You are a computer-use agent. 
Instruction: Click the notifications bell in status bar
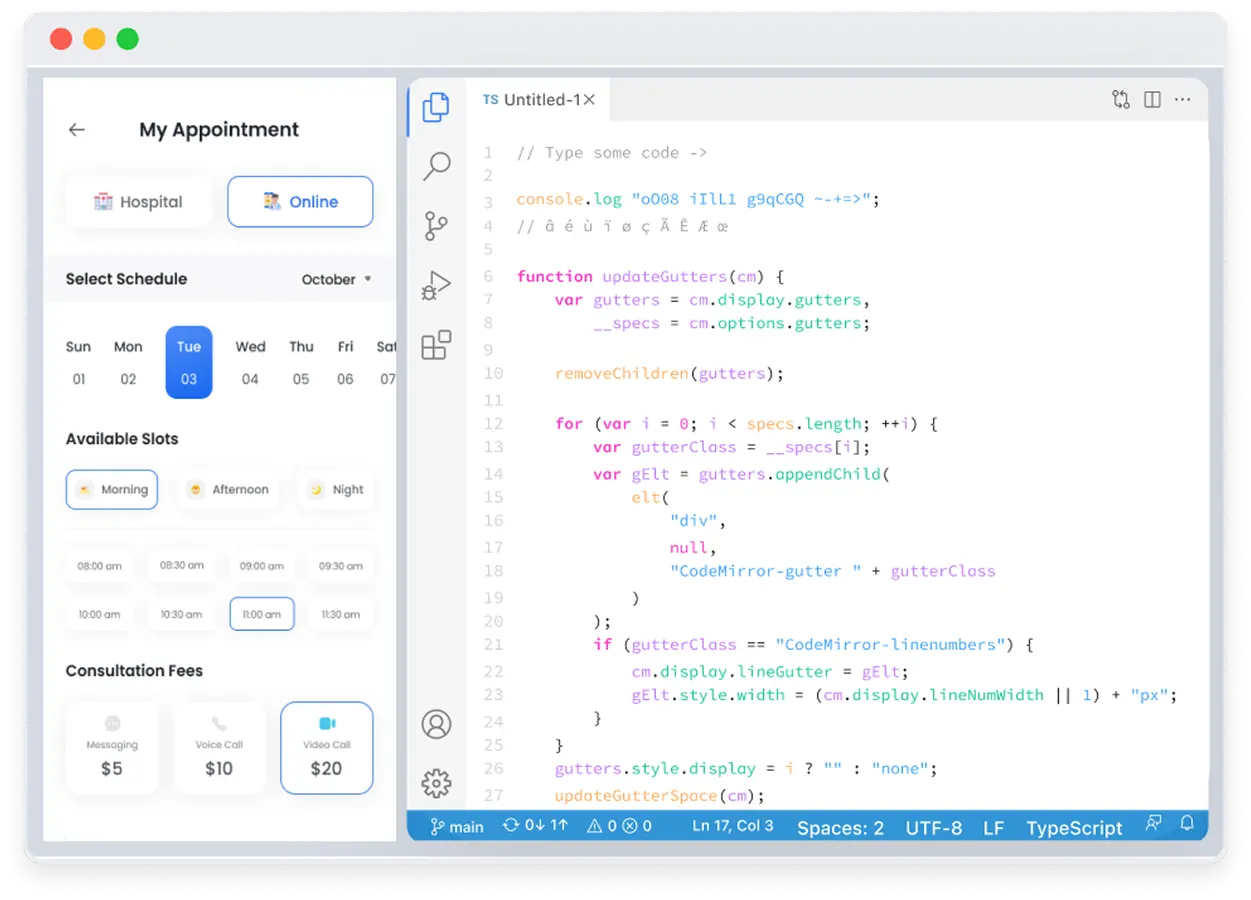point(1187,824)
